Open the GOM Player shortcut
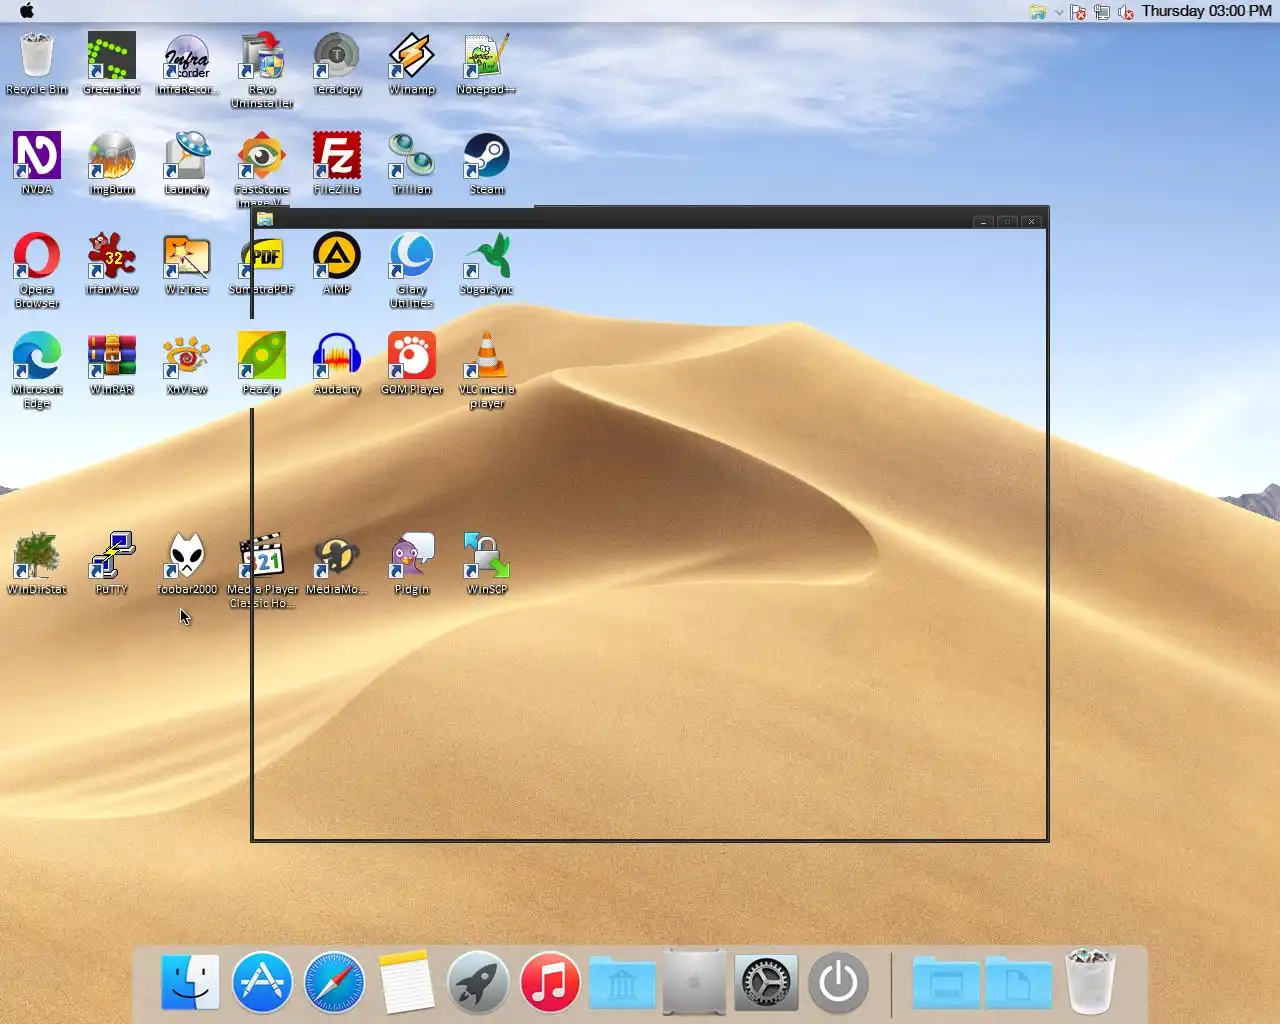 pos(412,364)
